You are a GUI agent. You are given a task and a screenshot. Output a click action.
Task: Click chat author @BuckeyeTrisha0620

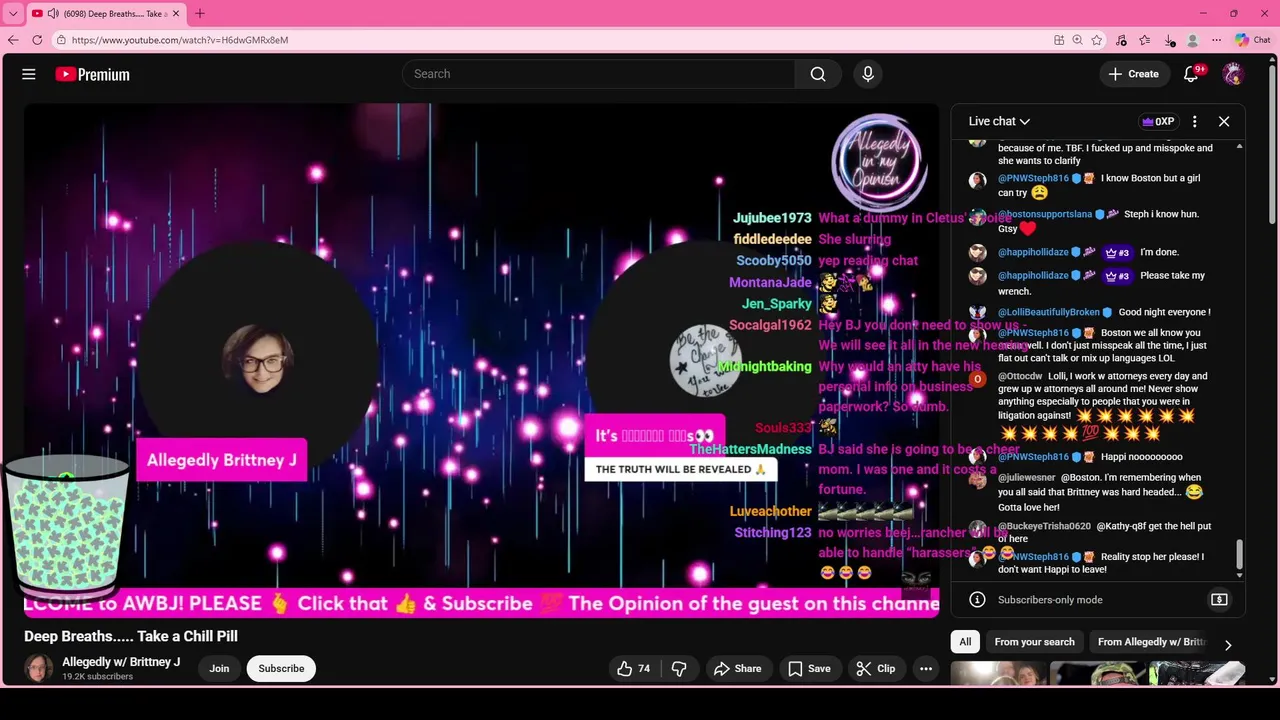click(x=1044, y=526)
